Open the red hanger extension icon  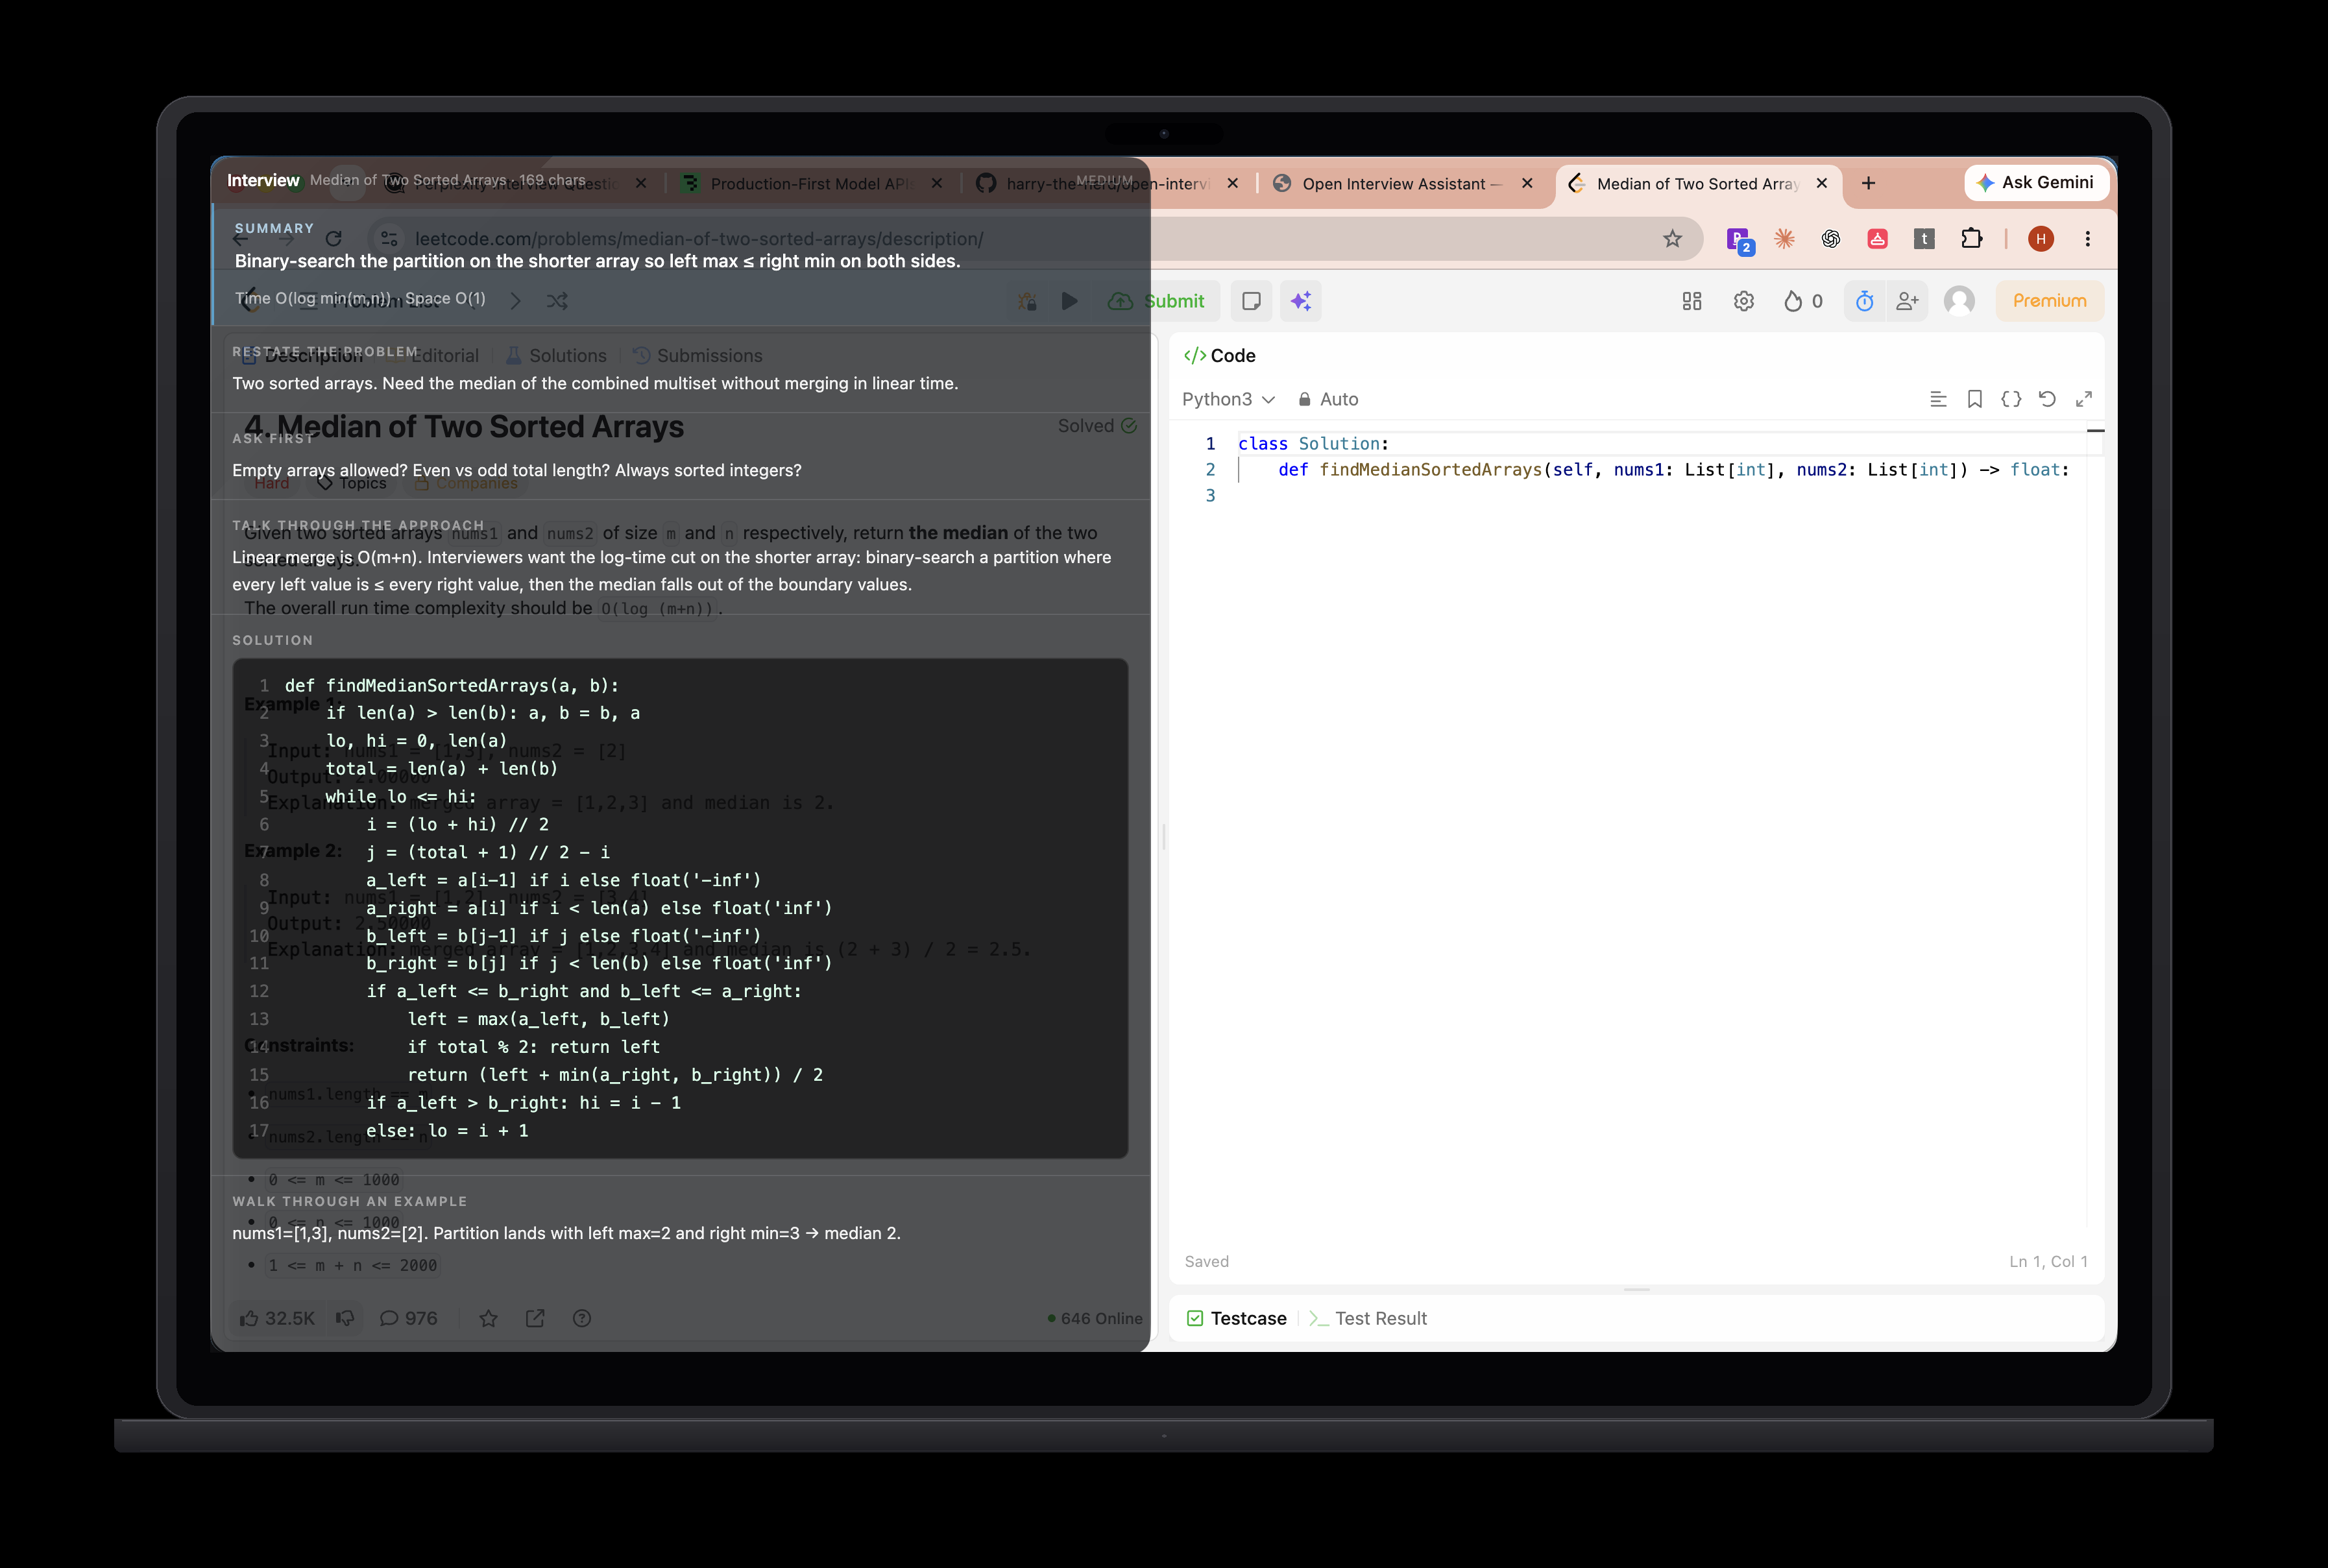click(x=1877, y=239)
